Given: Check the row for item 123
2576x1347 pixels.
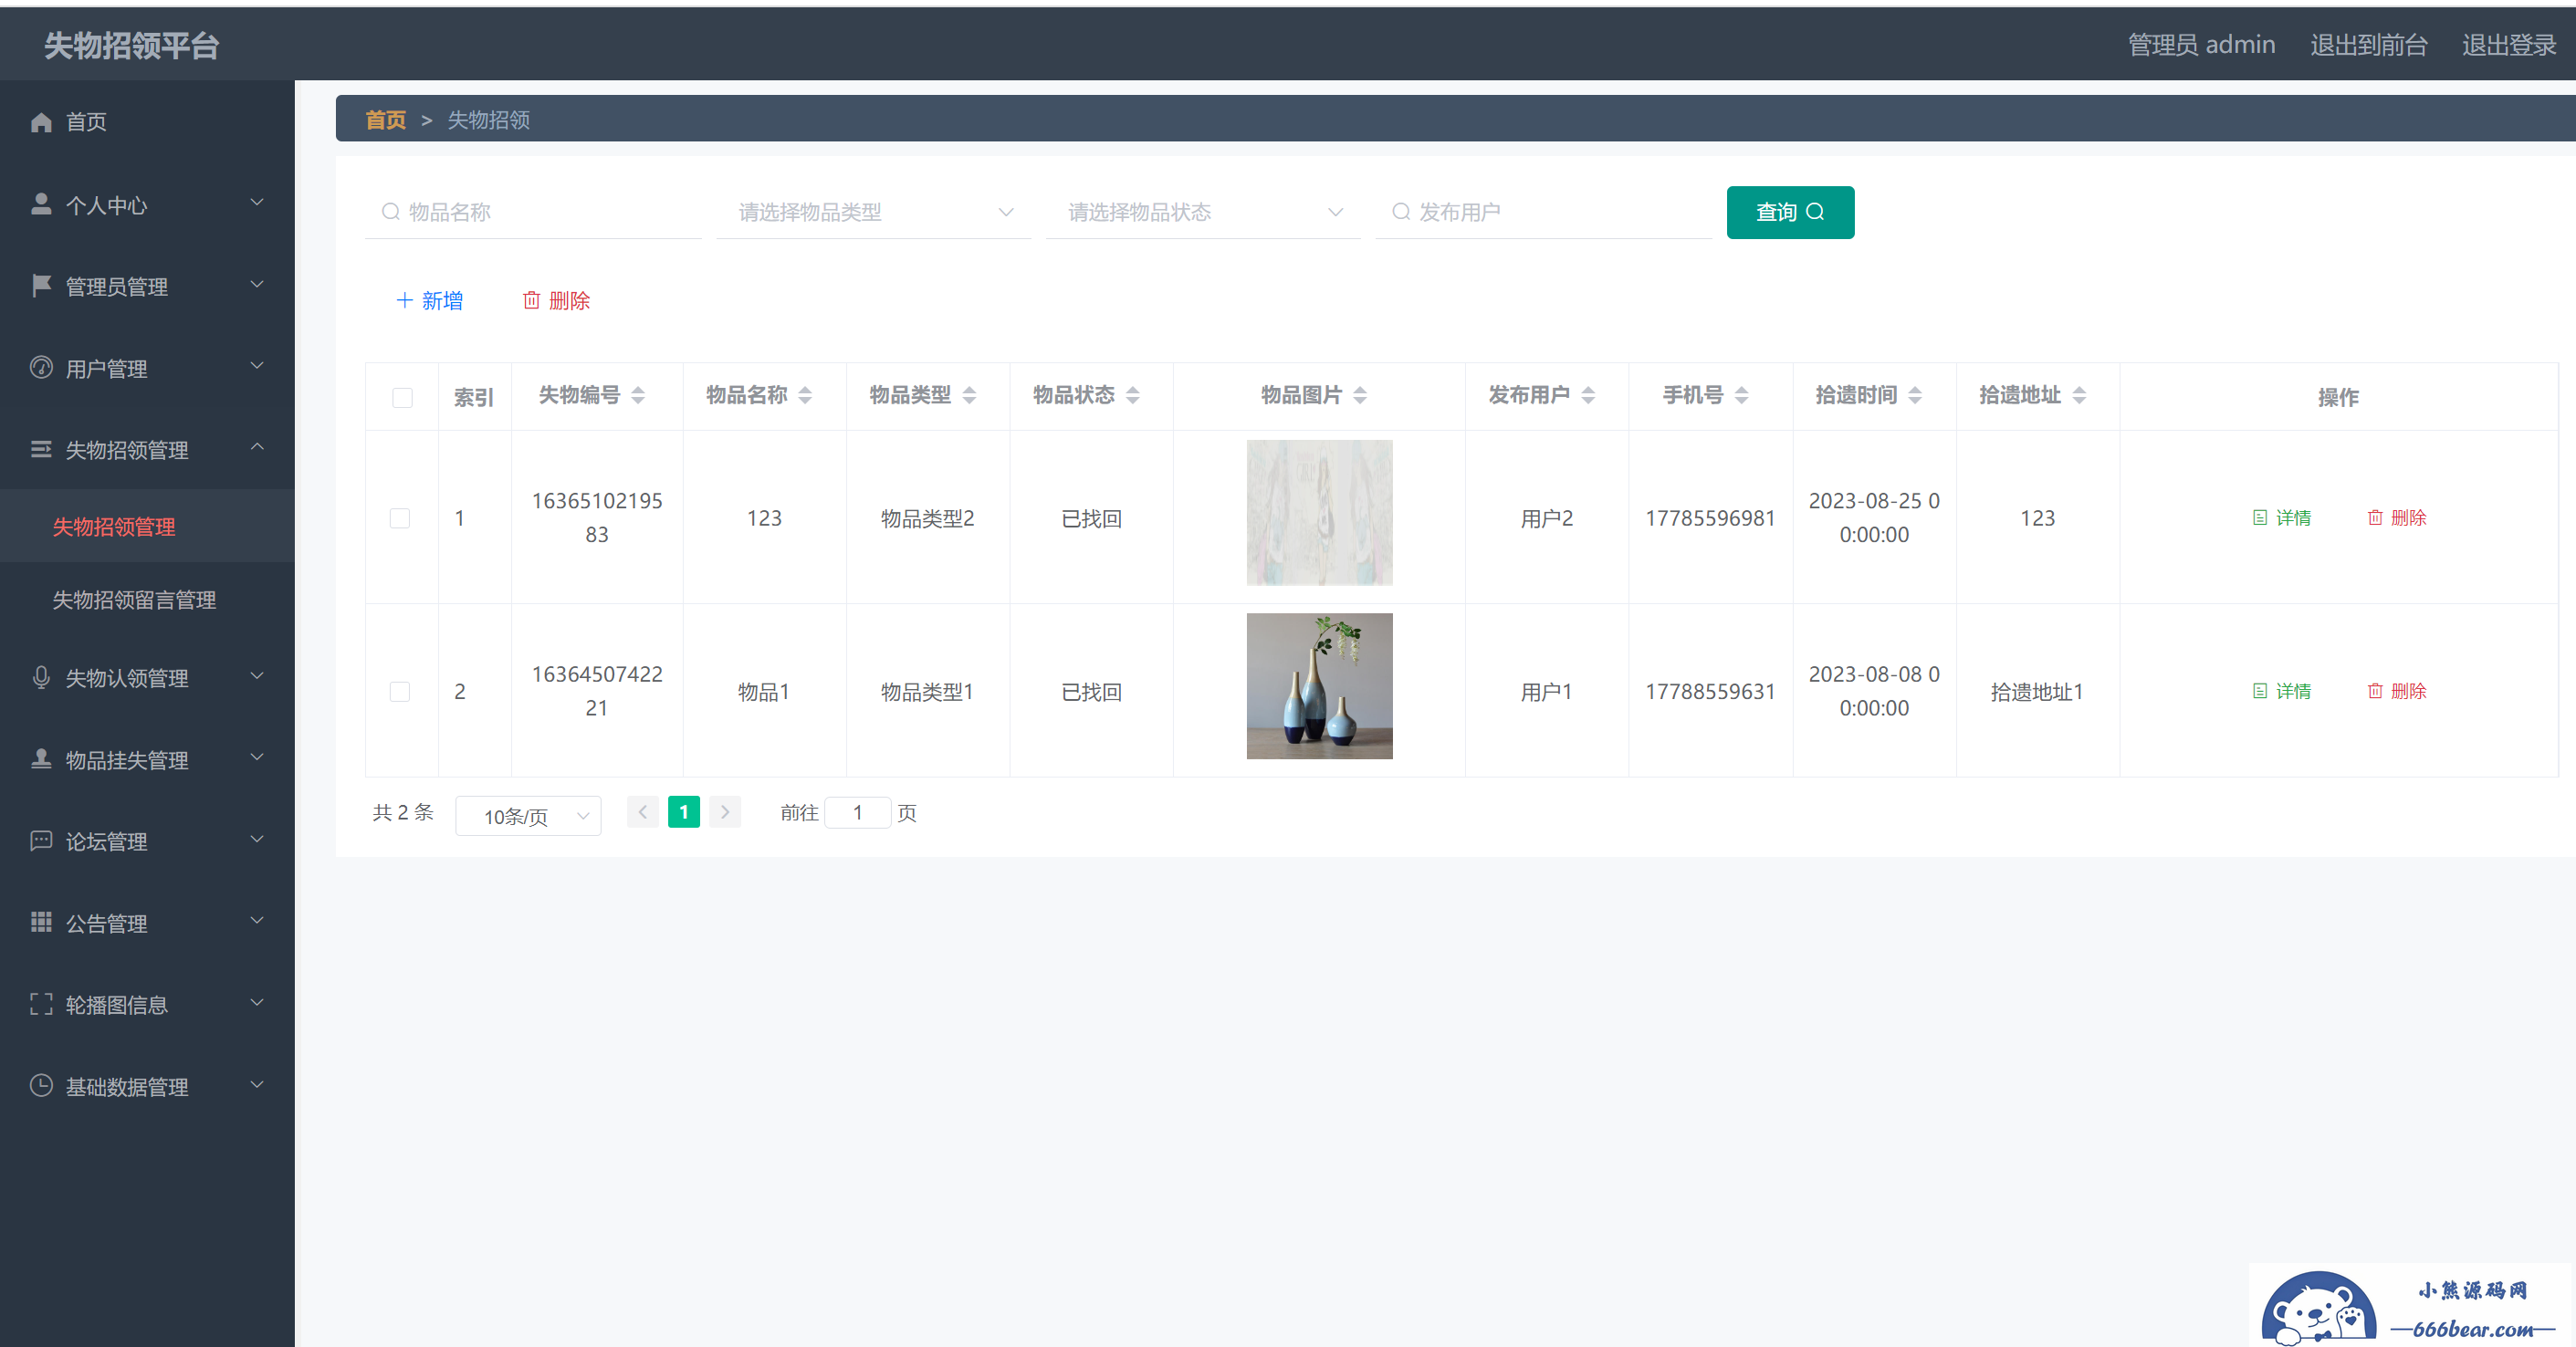Looking at the screenshot, I should [400, 518].
